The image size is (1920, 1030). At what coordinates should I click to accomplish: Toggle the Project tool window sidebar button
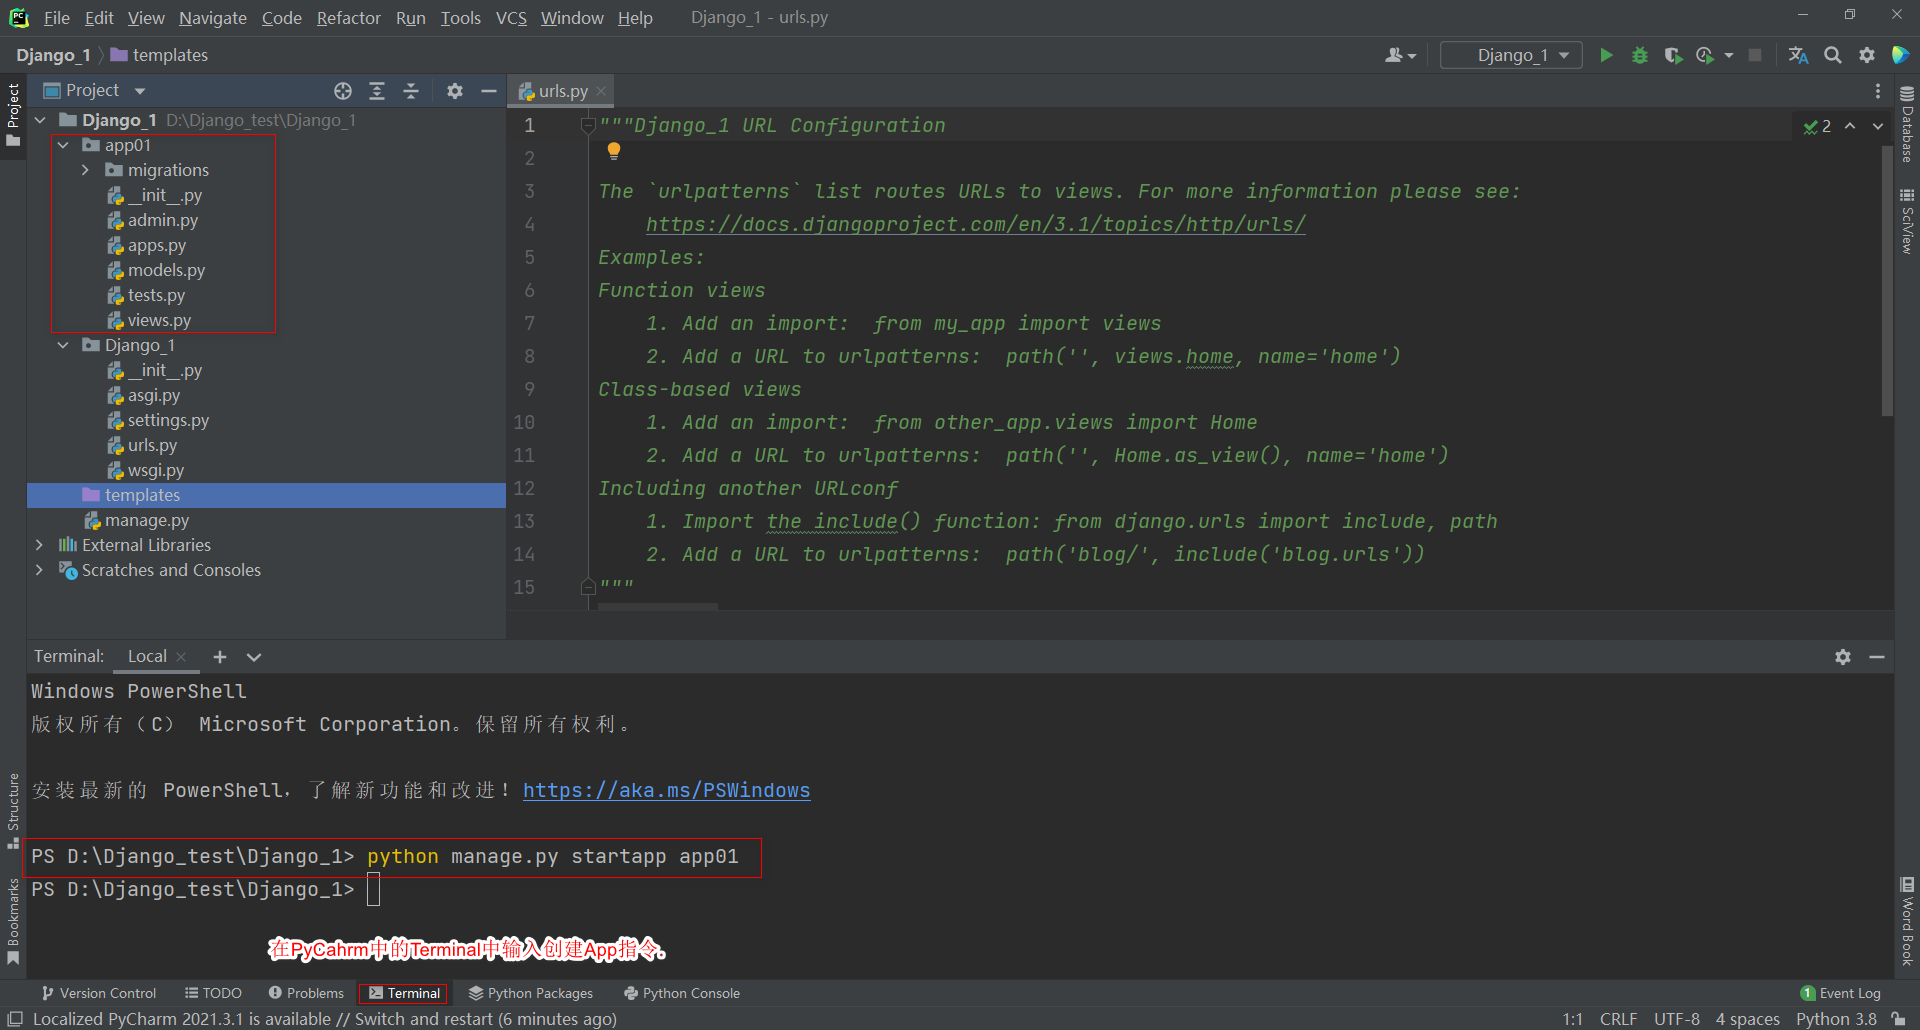click(13, 114)
